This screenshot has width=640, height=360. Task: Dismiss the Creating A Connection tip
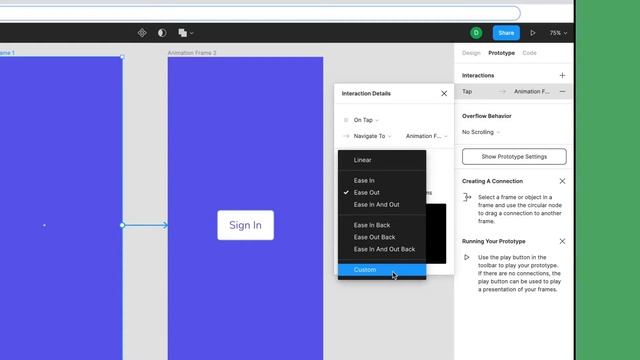click(562, 181)
